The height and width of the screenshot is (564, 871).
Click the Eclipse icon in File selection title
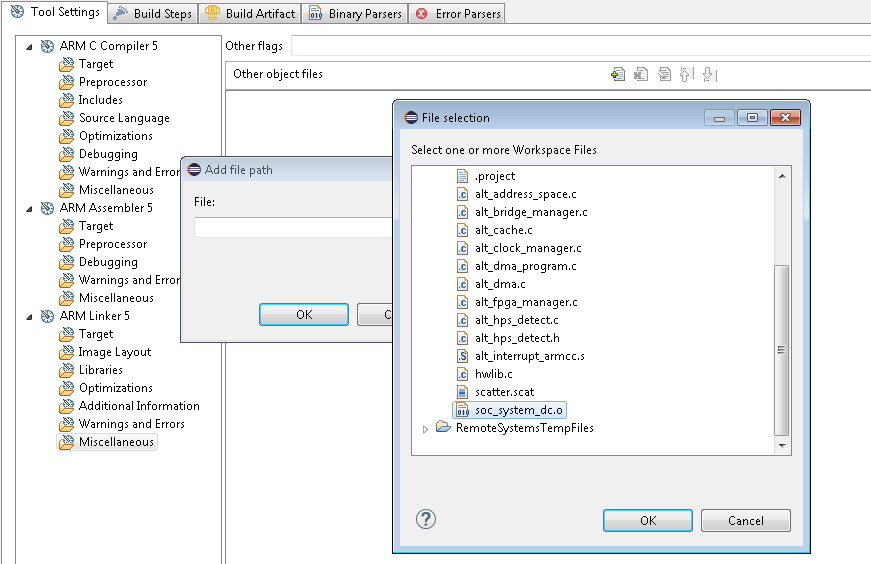coord(411,117)
